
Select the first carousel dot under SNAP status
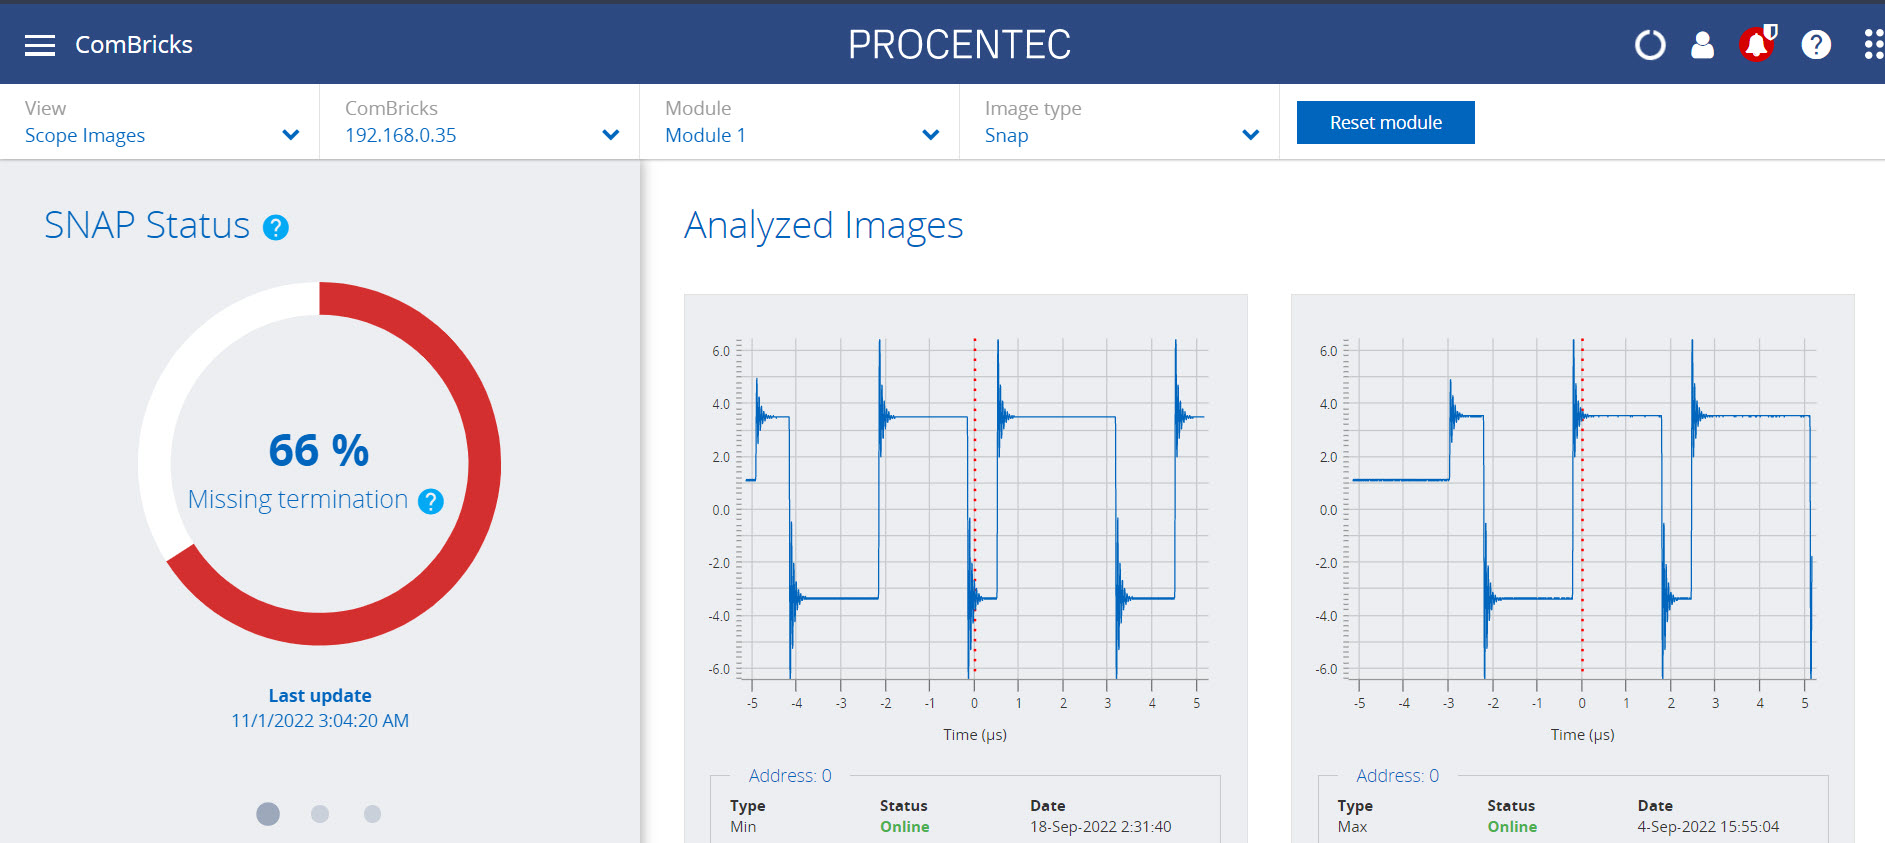point(268,814)
